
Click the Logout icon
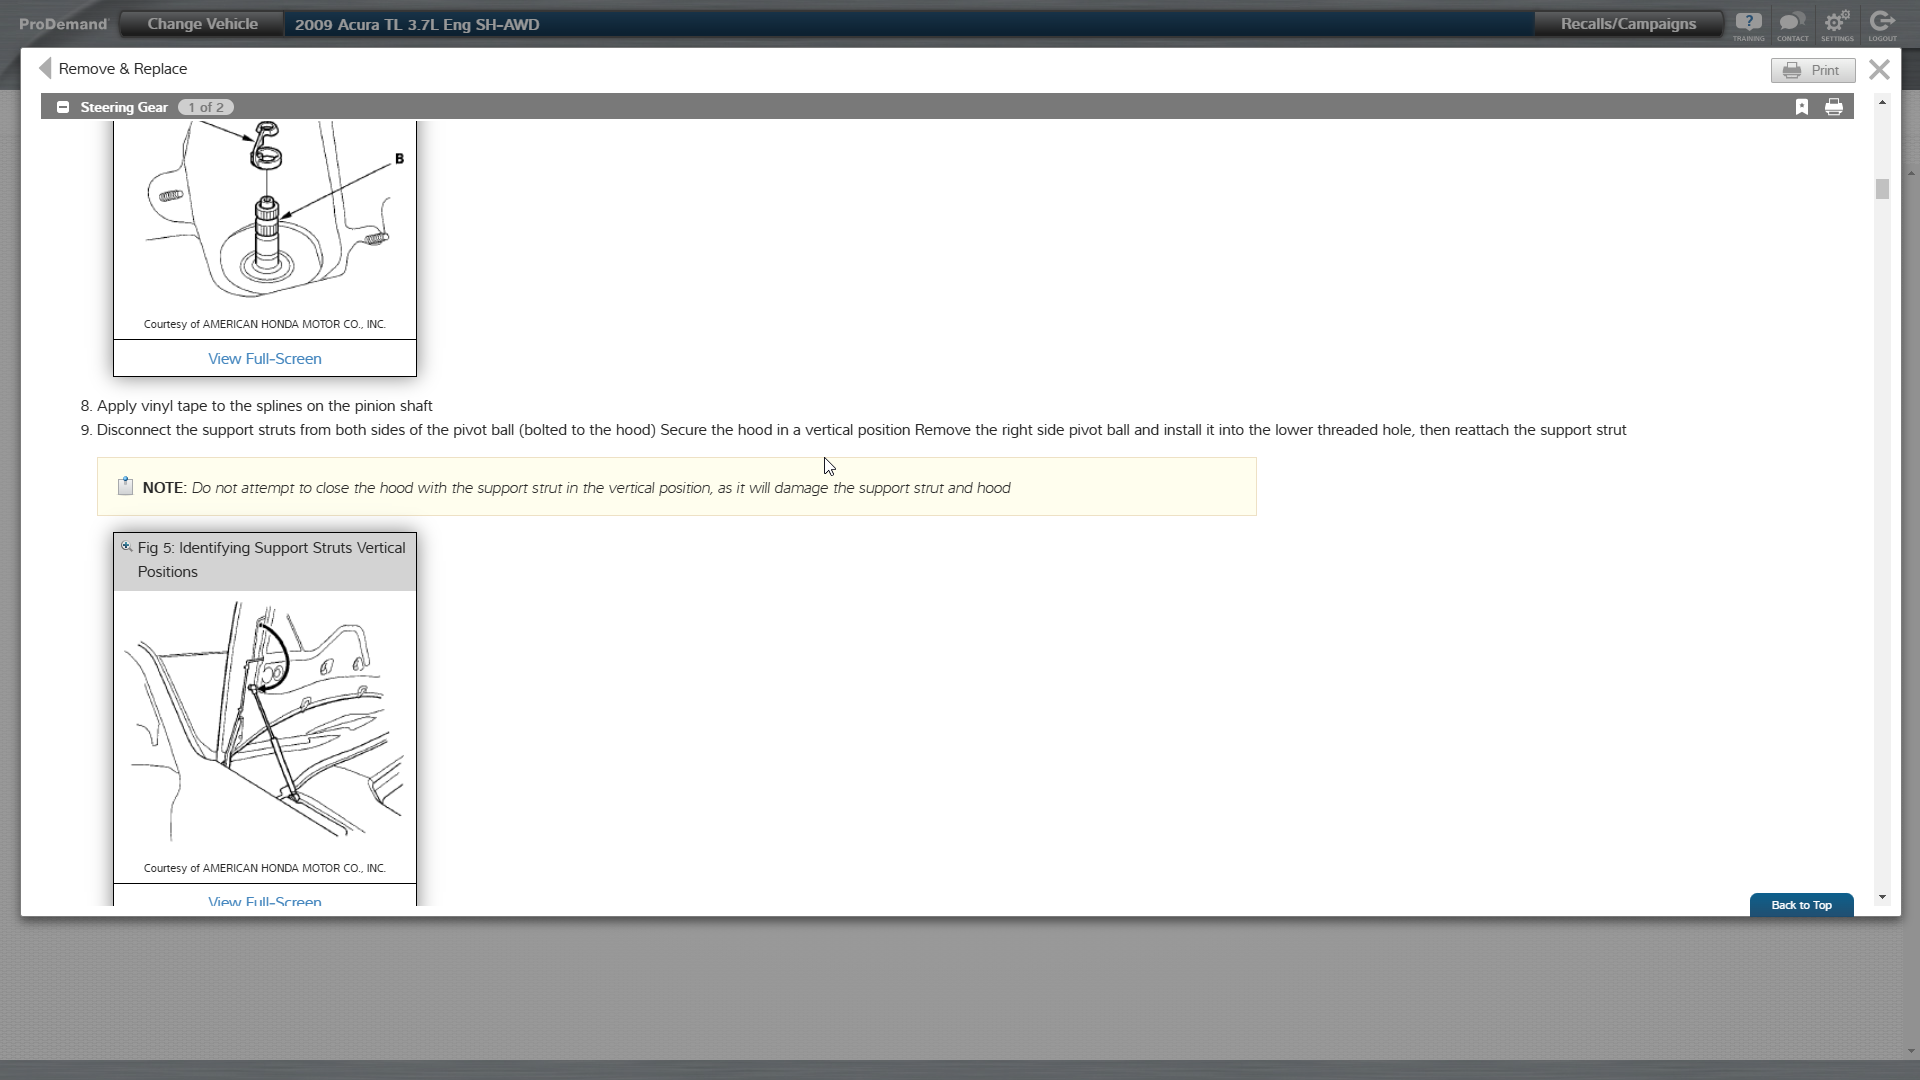(1882, 25)
